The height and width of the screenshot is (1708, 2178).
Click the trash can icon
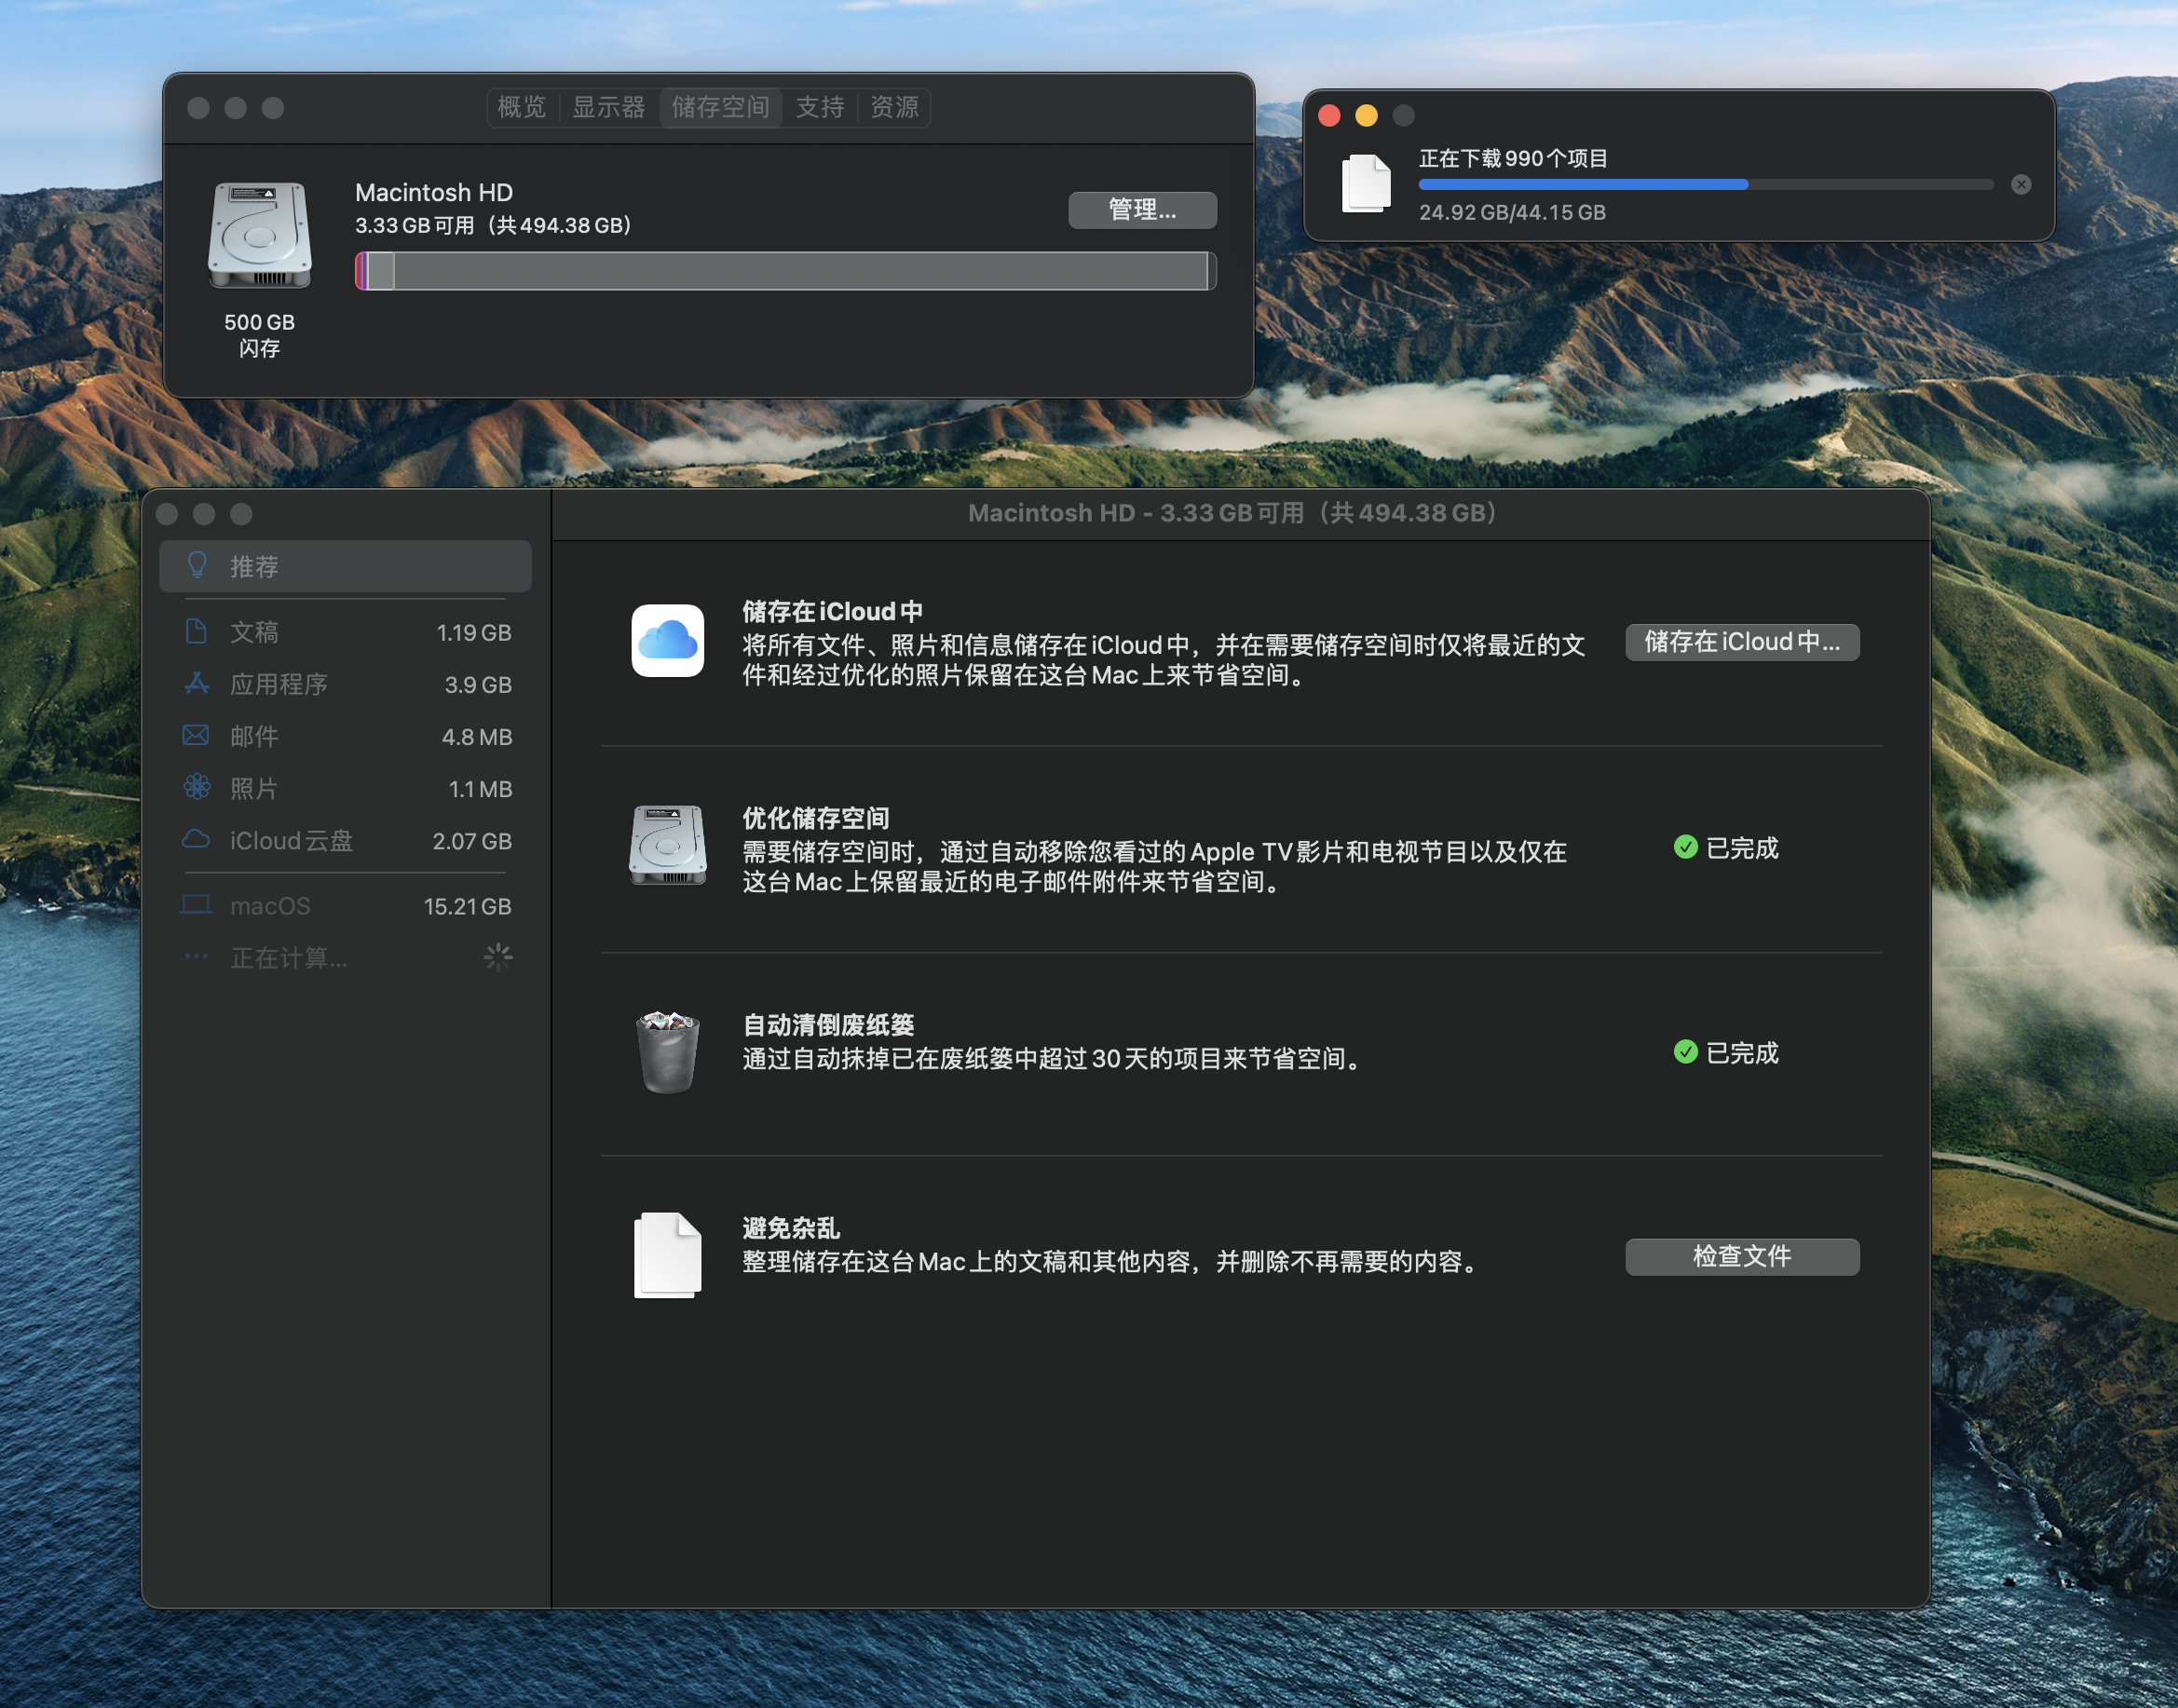tap(667, 1052)
